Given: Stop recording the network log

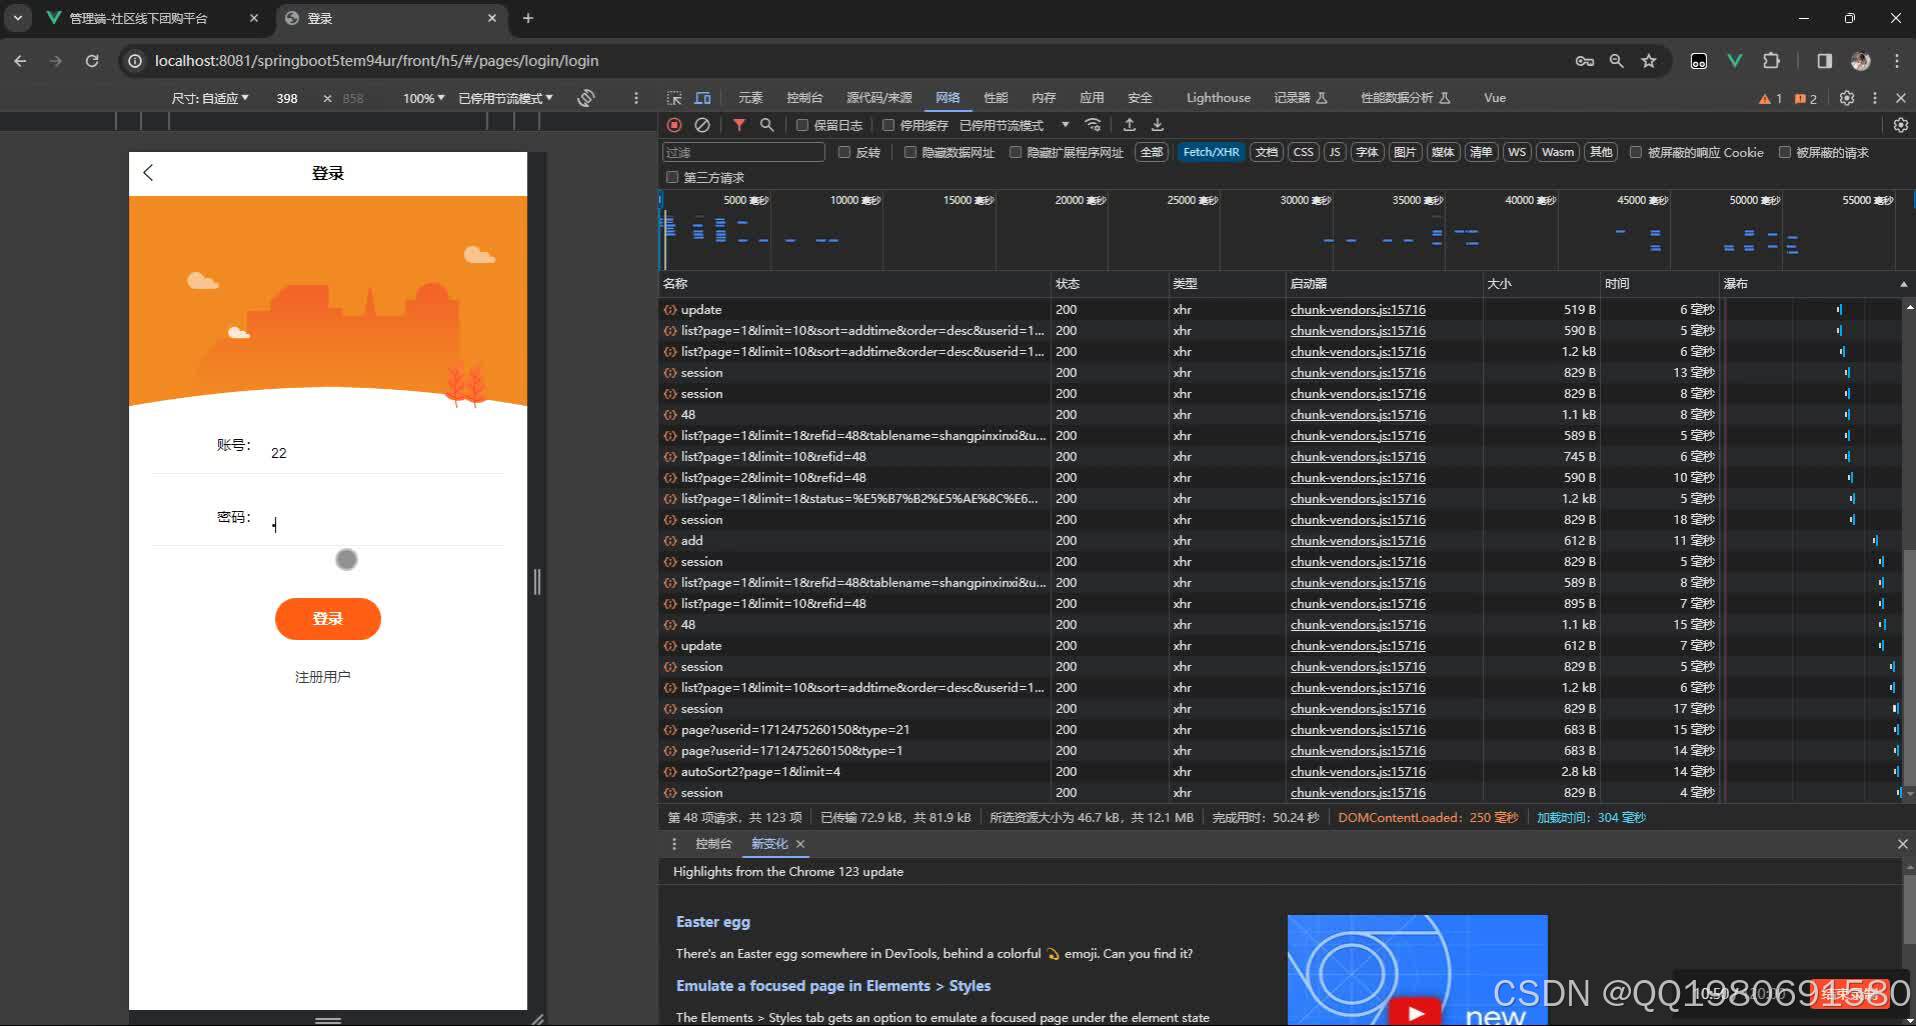Looking at the screenshot, I should click(x=674, y=125).
